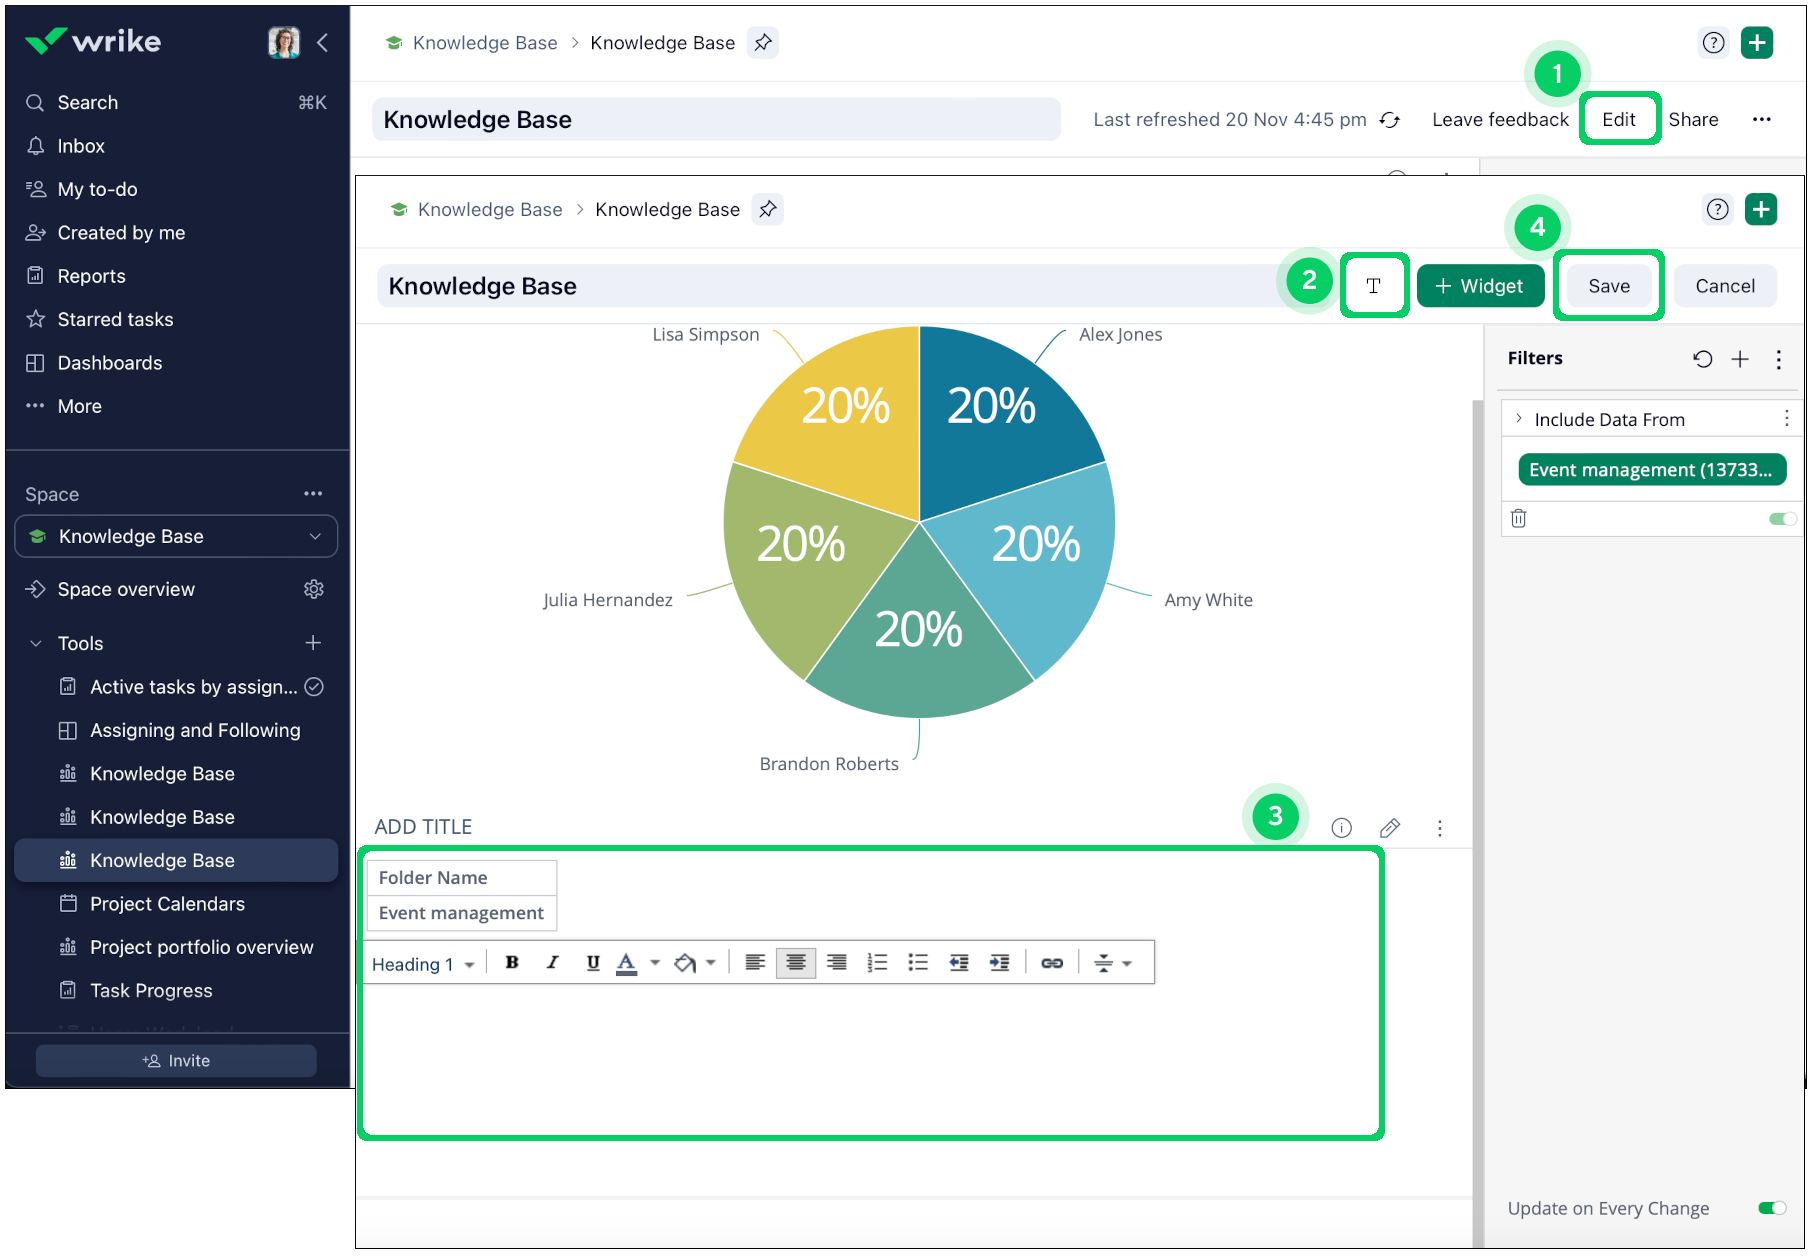Delete filter with the trash icon
Viewport: 1812px width, 1256px height.
click(x=1518, y=518)
